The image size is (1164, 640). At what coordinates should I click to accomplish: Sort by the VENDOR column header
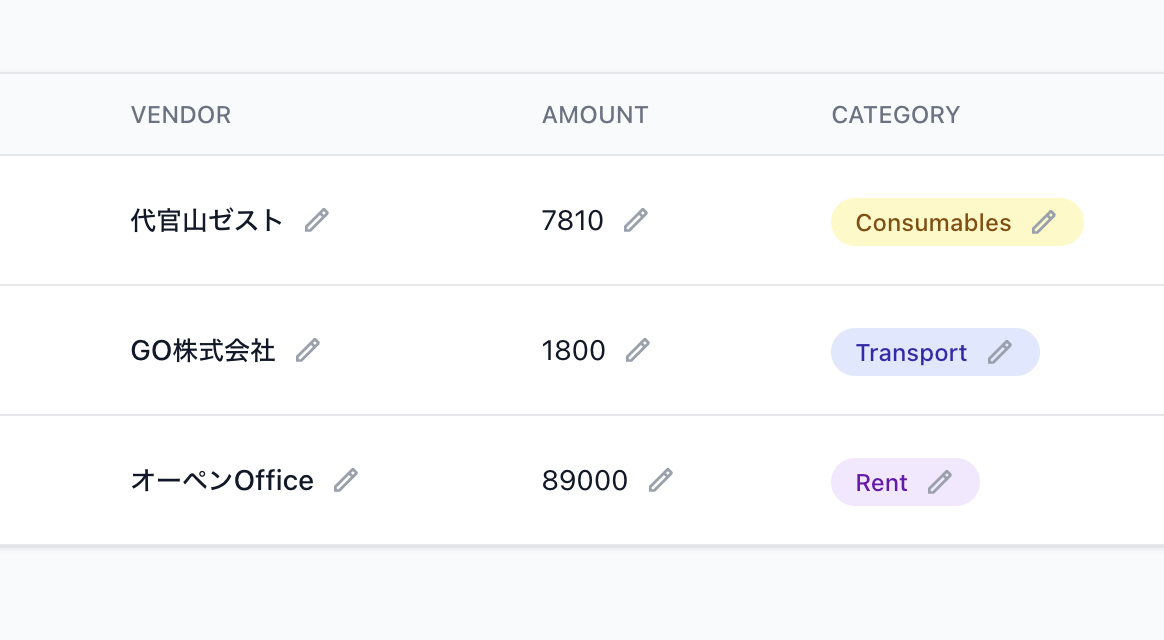pyautogui.click(x=181, y=115)
